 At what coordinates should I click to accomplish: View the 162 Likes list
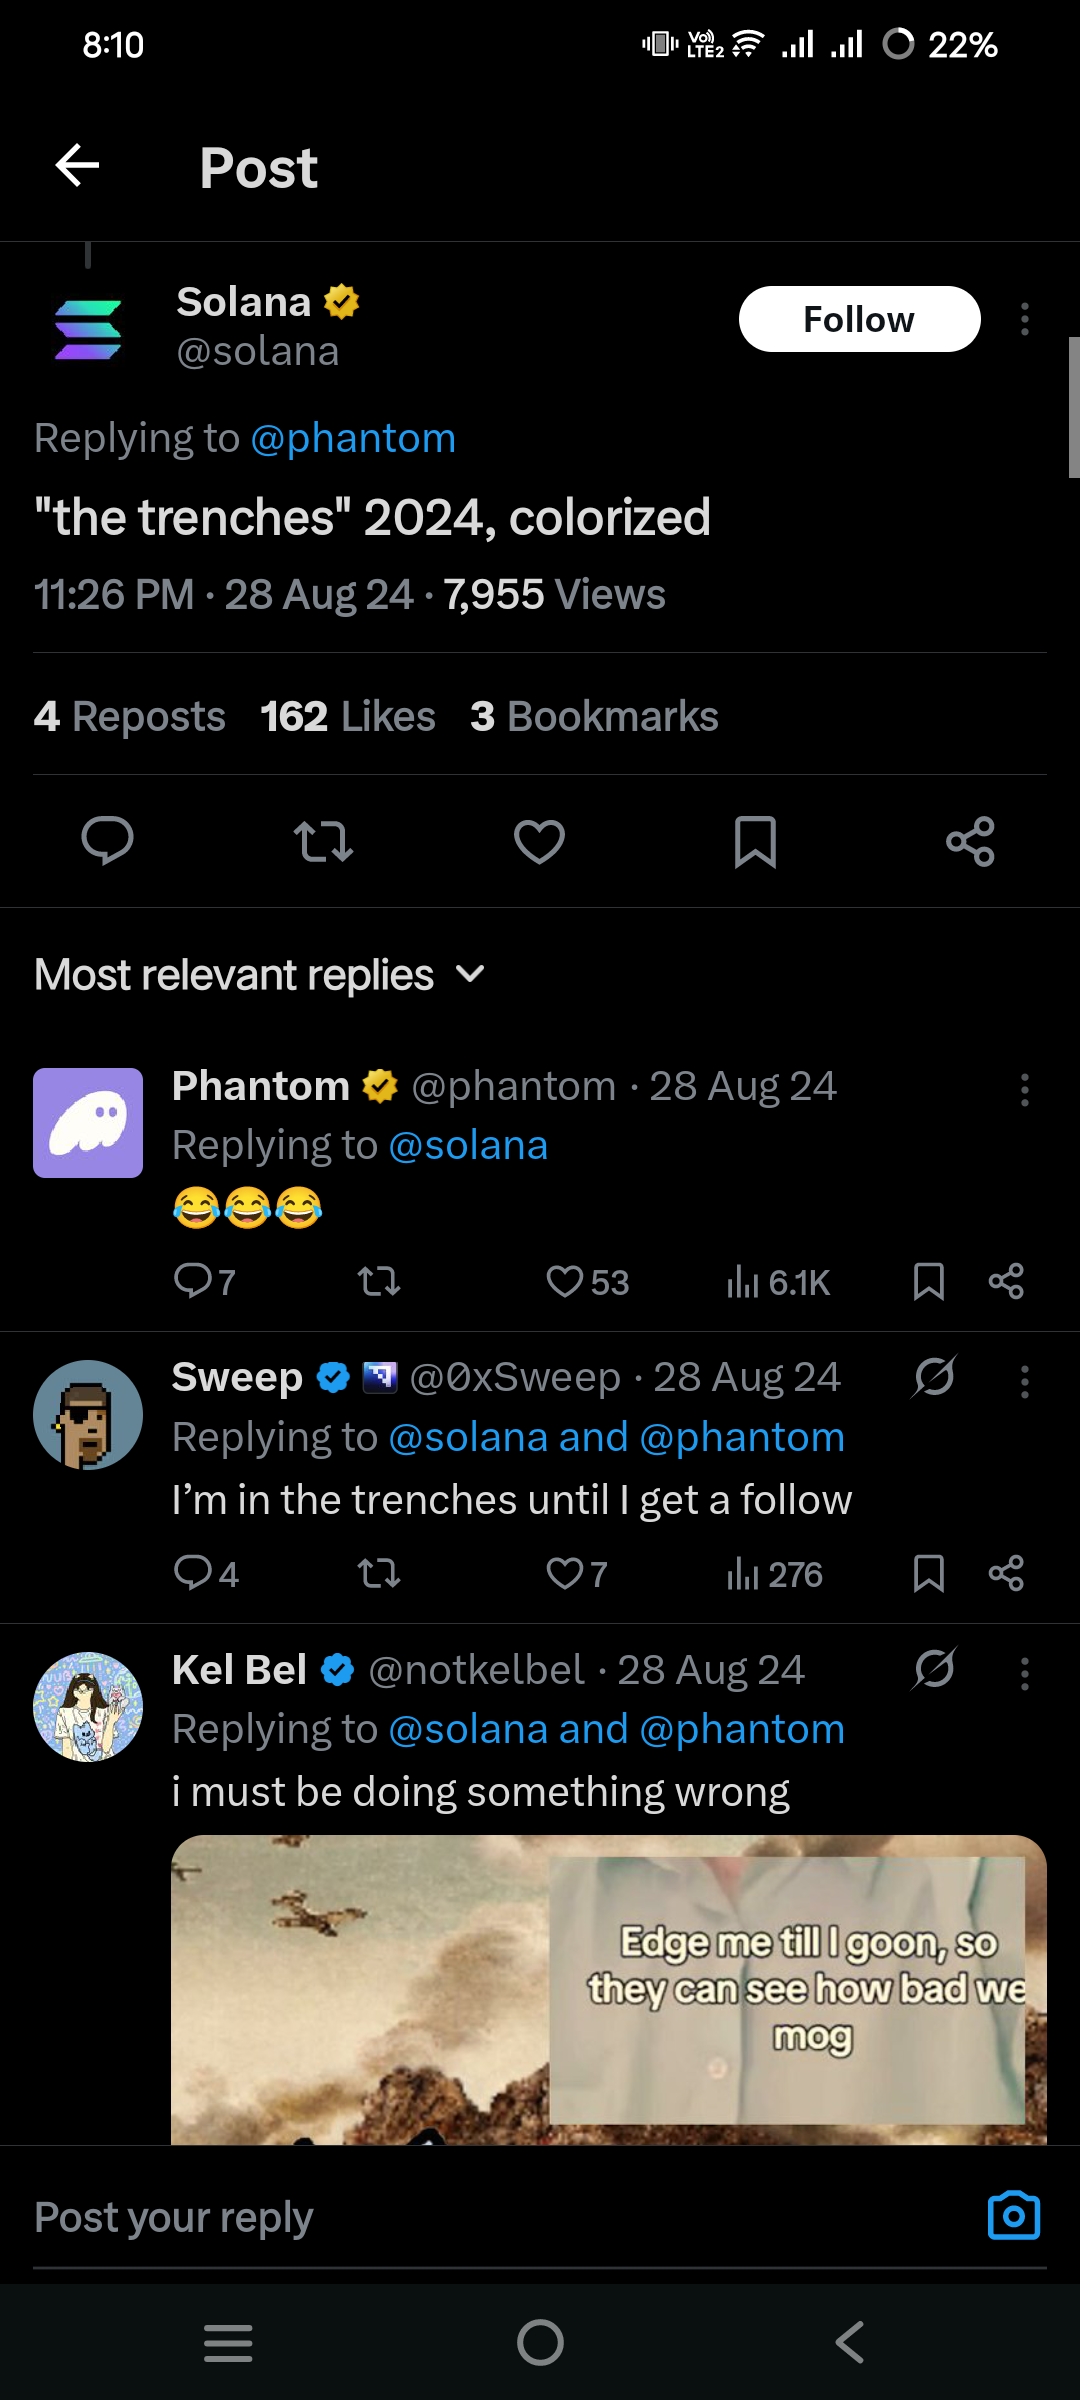pos(347,716)
